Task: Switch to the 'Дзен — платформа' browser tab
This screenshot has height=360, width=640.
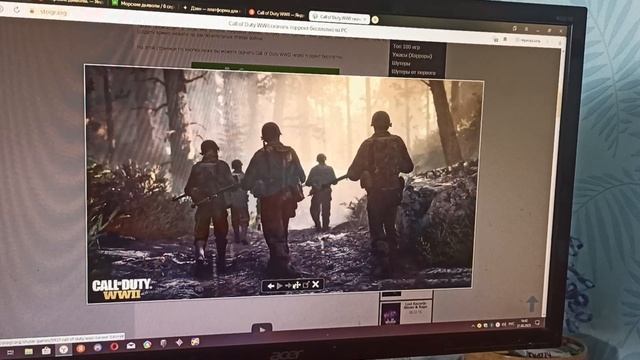Action: coord(212,9)
